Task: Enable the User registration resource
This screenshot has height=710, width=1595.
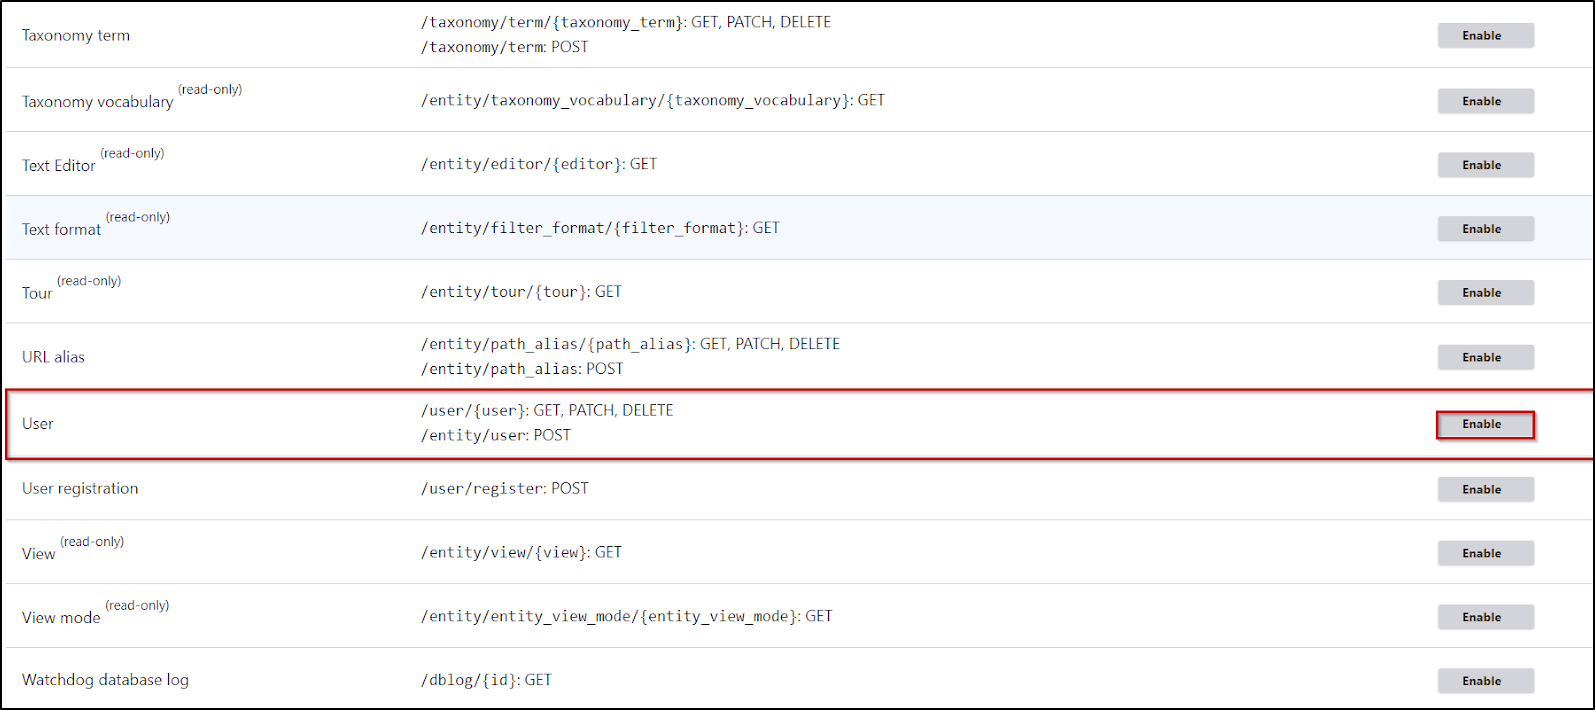Action: pos(1485,489)
